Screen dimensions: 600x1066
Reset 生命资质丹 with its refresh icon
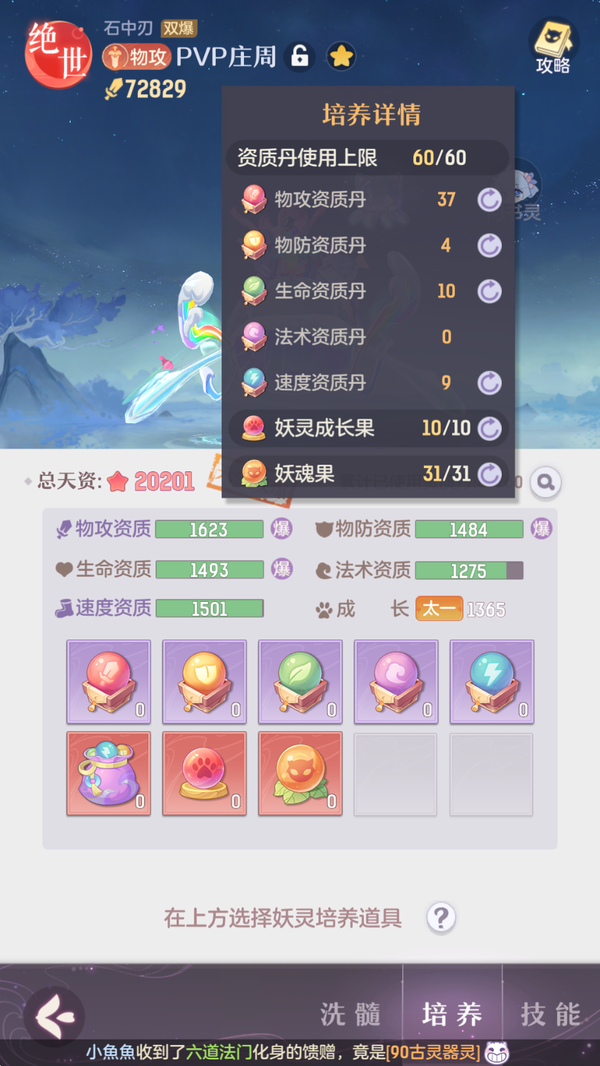(x=489, y=291)
